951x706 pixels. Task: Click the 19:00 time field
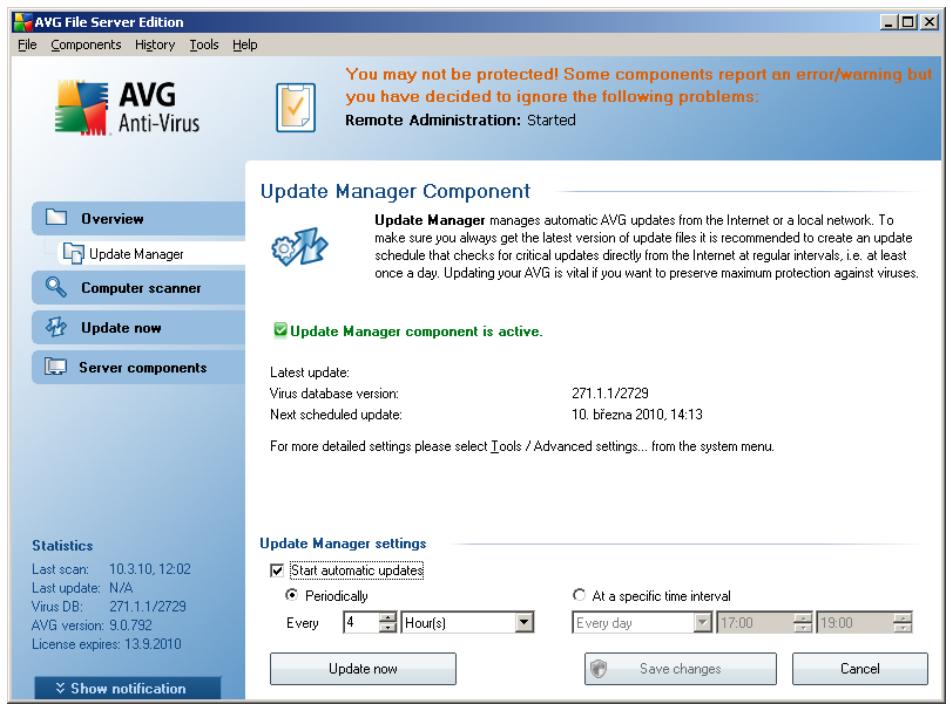click(855, 622)
